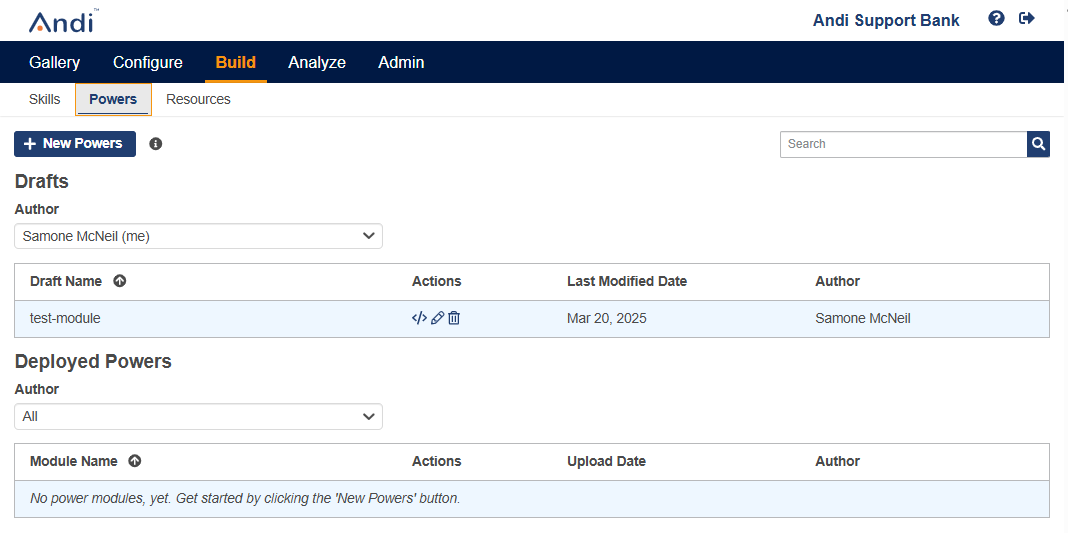
Task: Open code view for test-module draft
Action: tap(419, 318)
